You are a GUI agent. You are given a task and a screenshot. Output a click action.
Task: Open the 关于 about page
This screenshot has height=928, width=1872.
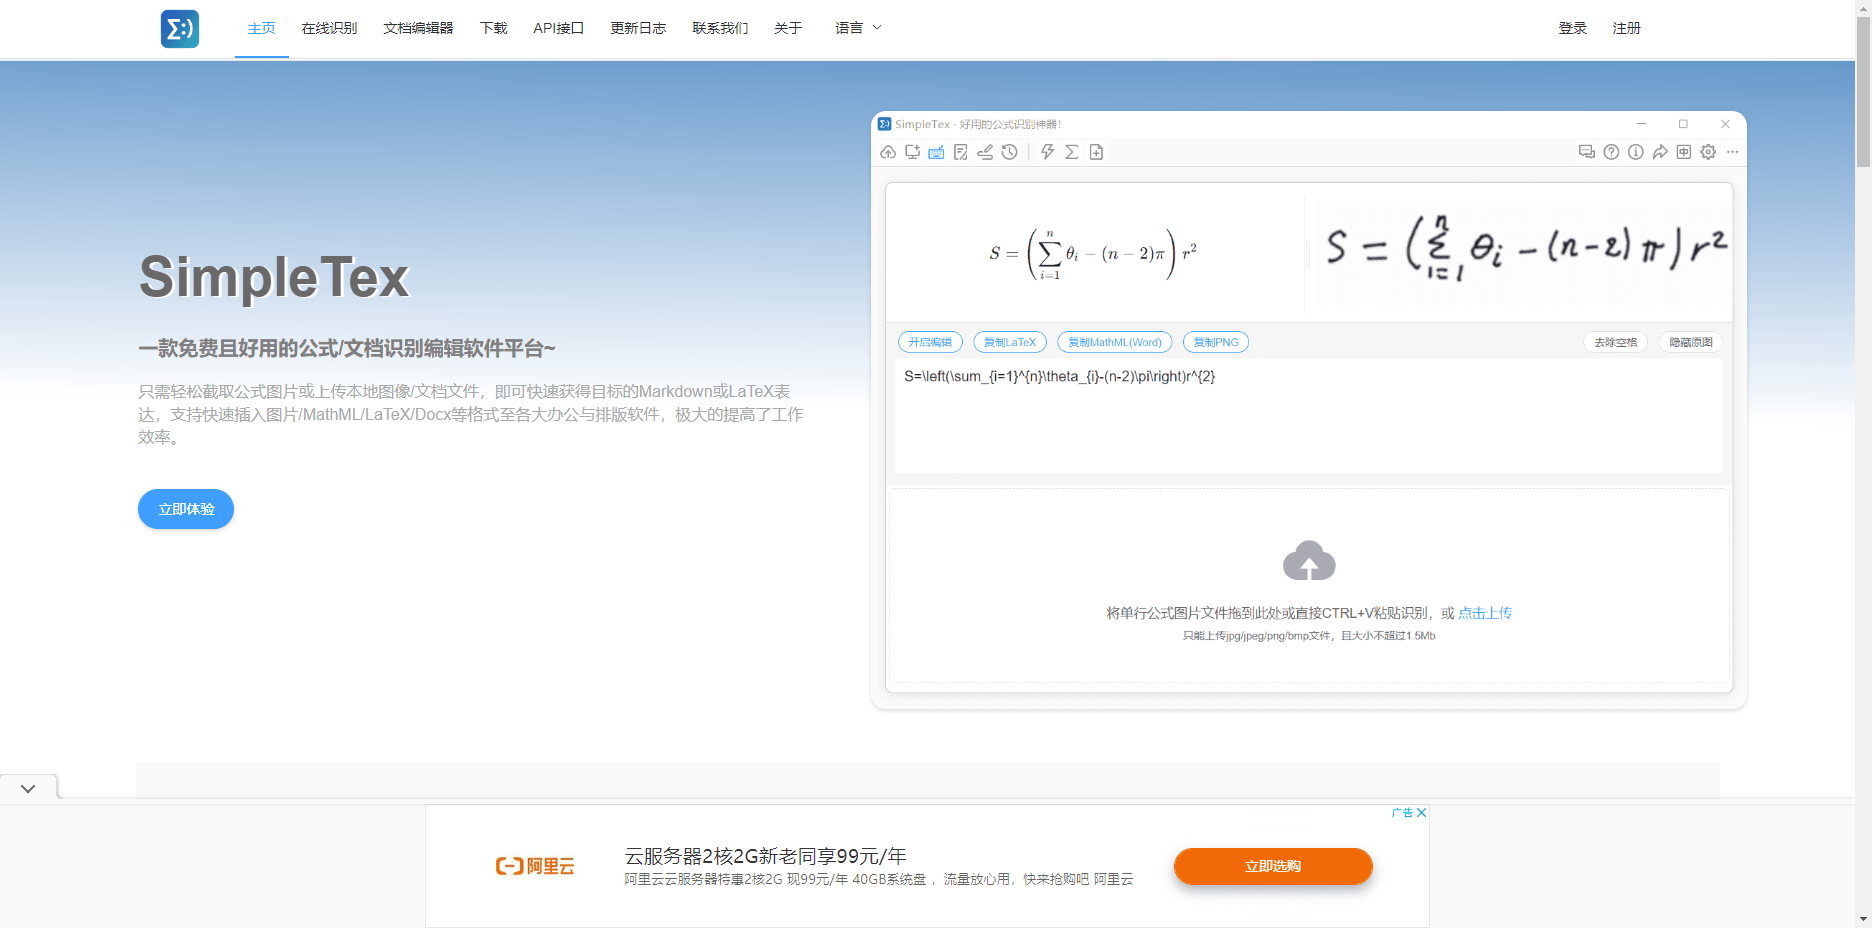click(x=788, y=28)
